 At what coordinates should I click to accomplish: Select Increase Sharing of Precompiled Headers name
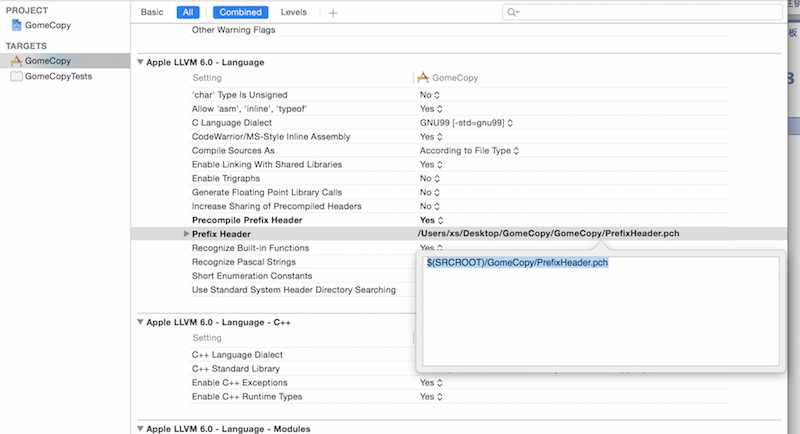point(277,206)
